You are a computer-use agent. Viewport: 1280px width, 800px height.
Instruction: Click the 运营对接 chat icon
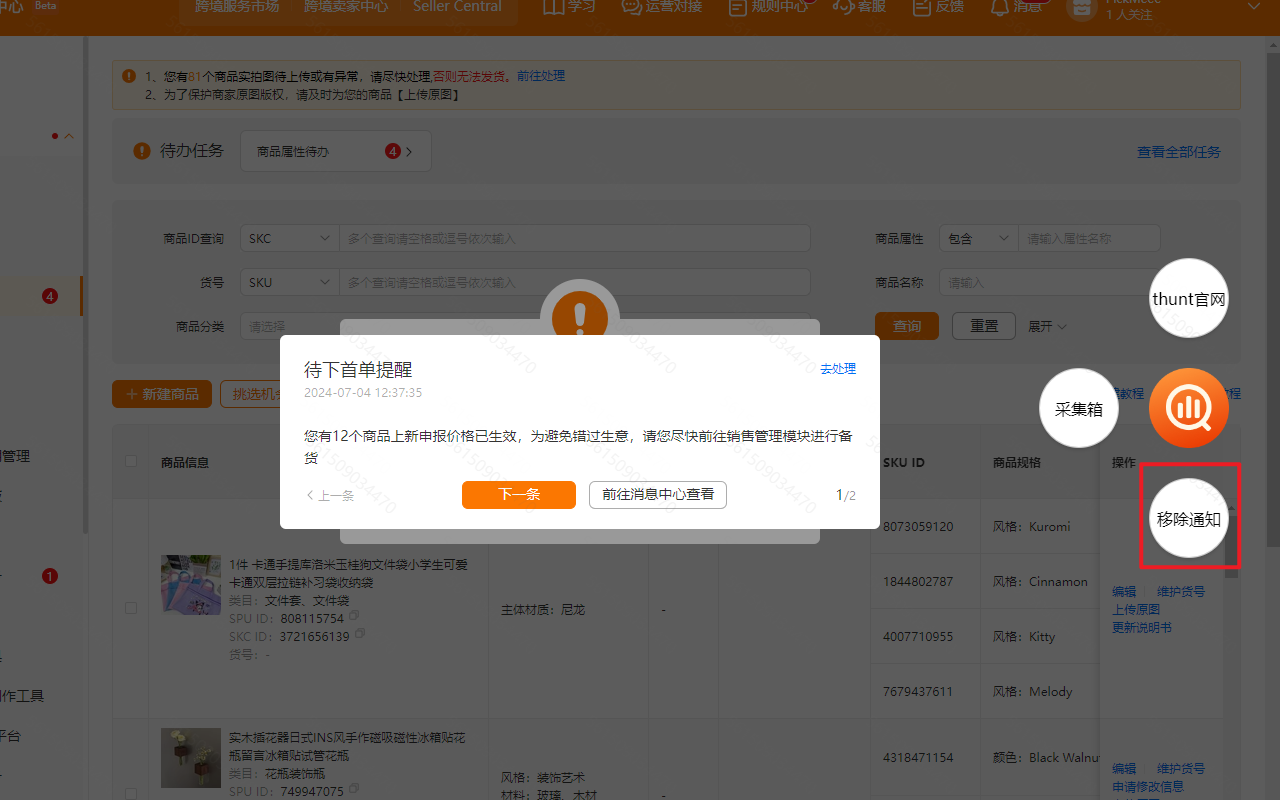pos(632,6)
